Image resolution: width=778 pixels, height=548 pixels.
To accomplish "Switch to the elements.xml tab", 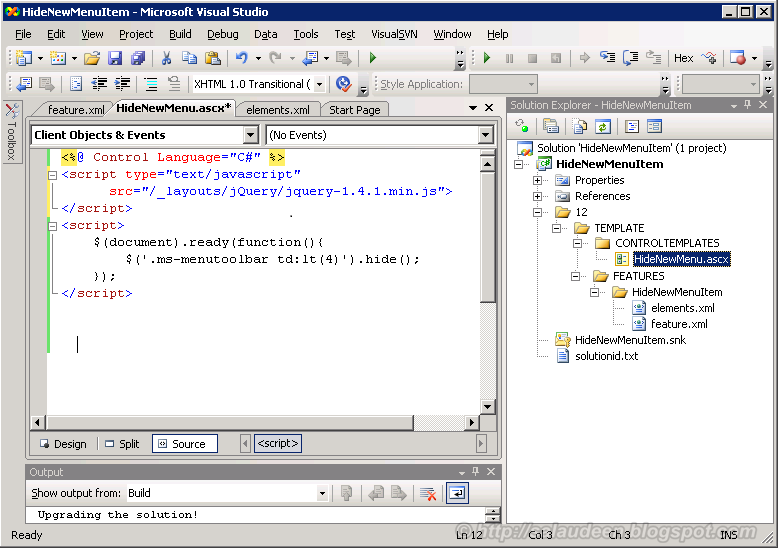I will [277, 110].
